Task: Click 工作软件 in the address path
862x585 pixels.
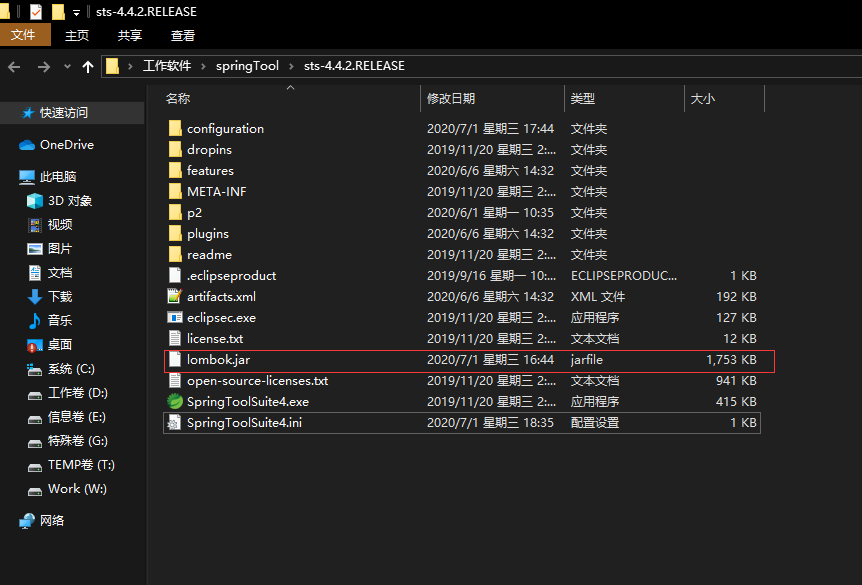Action: (x=167, y=66)
